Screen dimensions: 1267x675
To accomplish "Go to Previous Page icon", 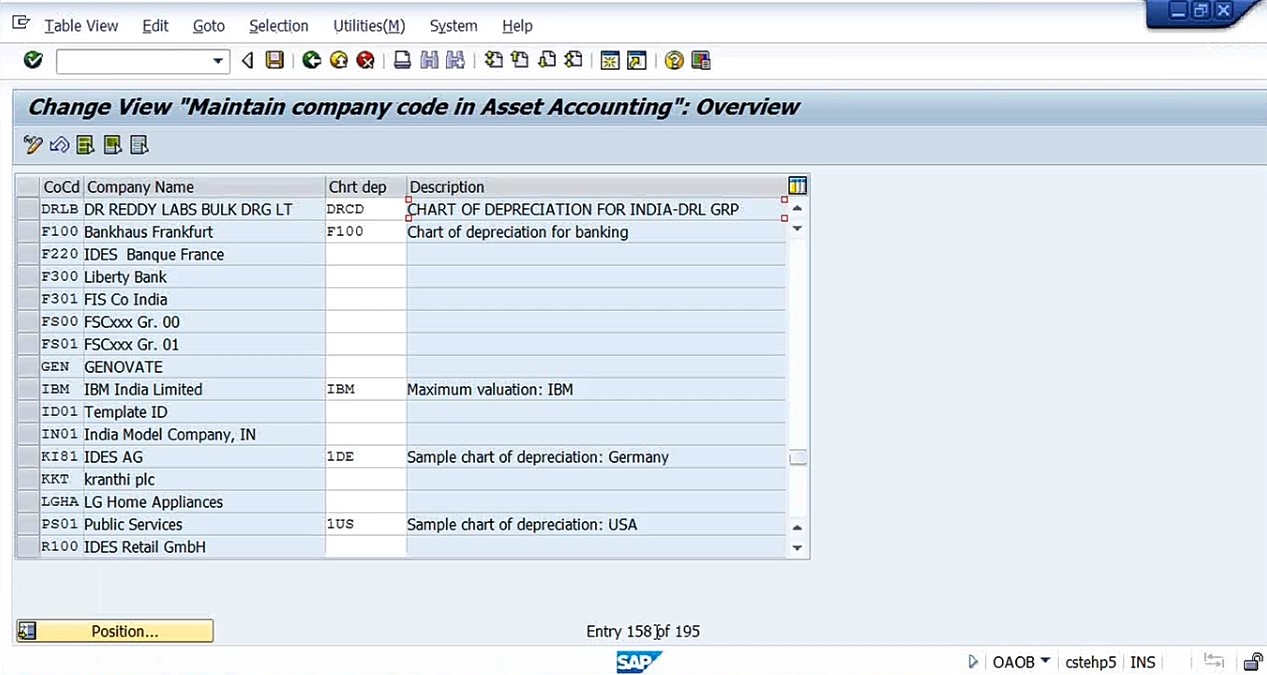I will coord(520,61).
